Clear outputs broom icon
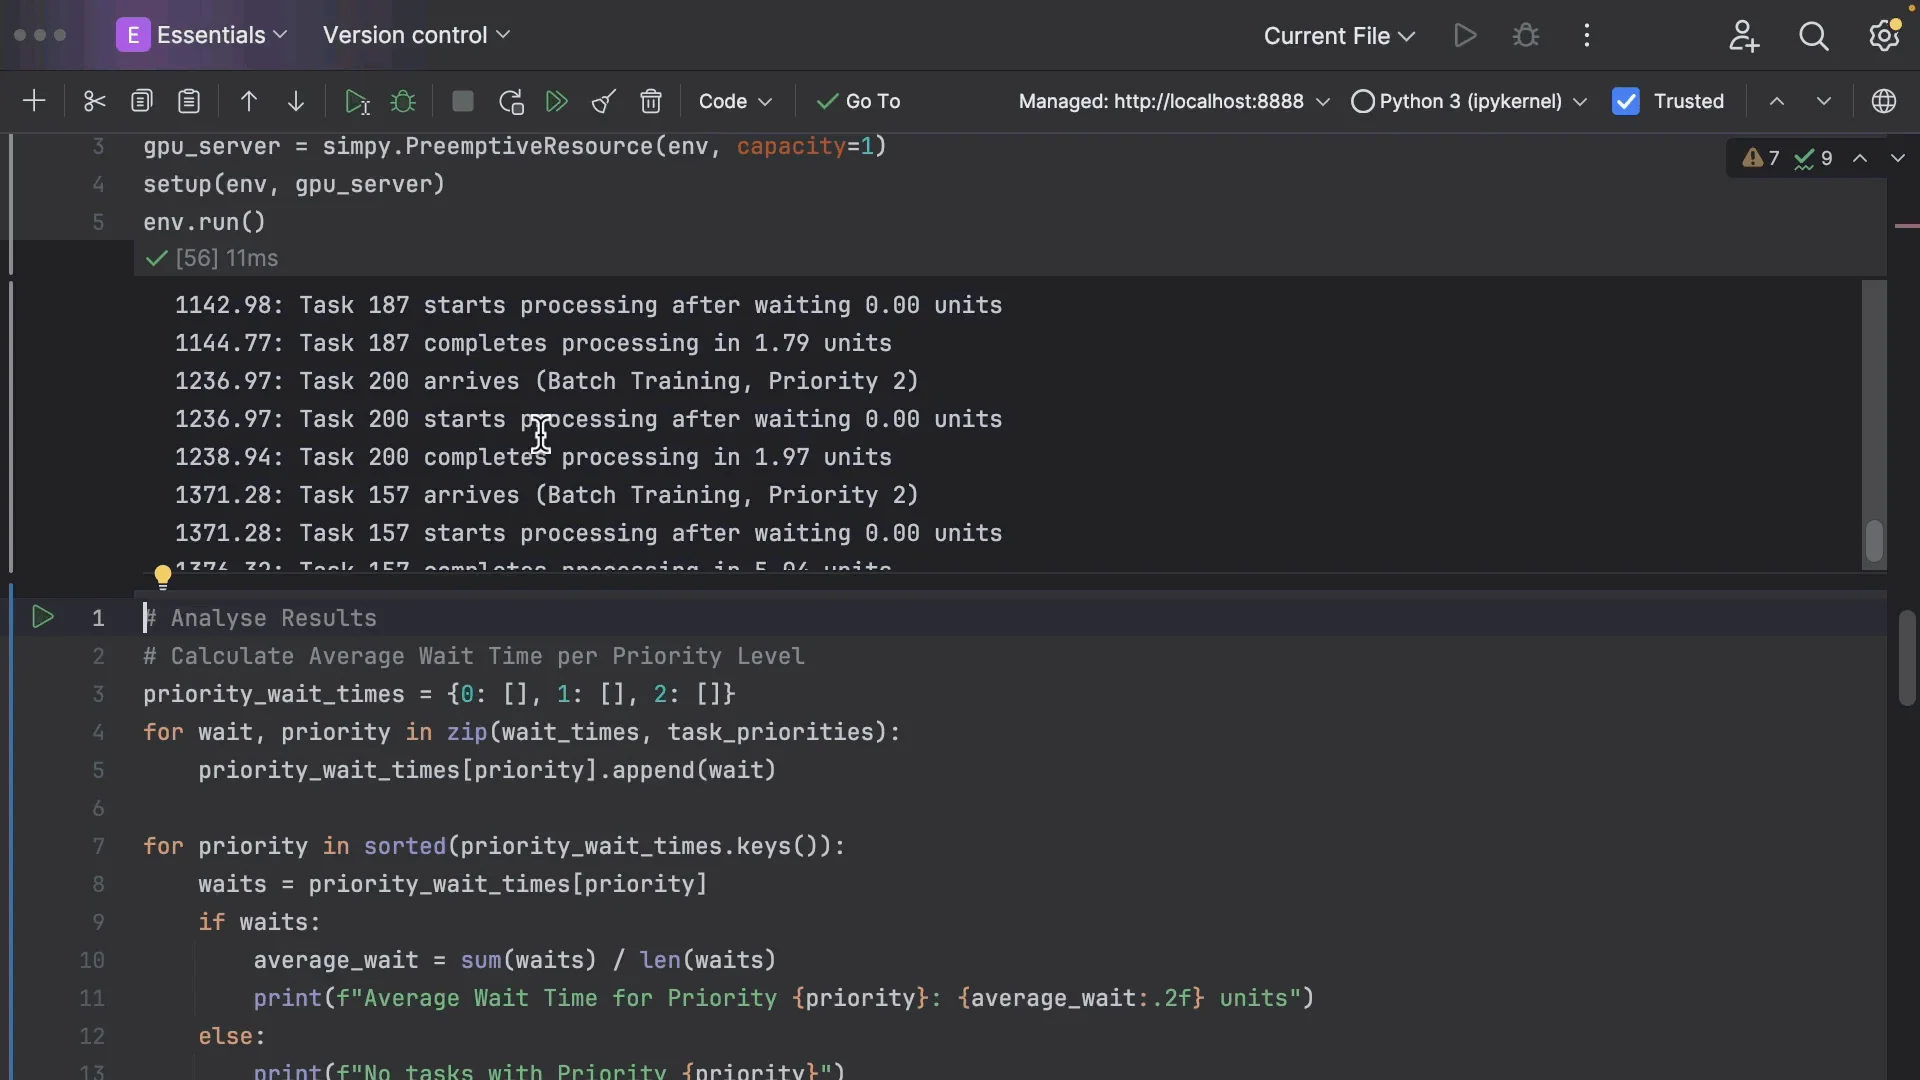1920x1080 pixels. (x=604, y=101)
